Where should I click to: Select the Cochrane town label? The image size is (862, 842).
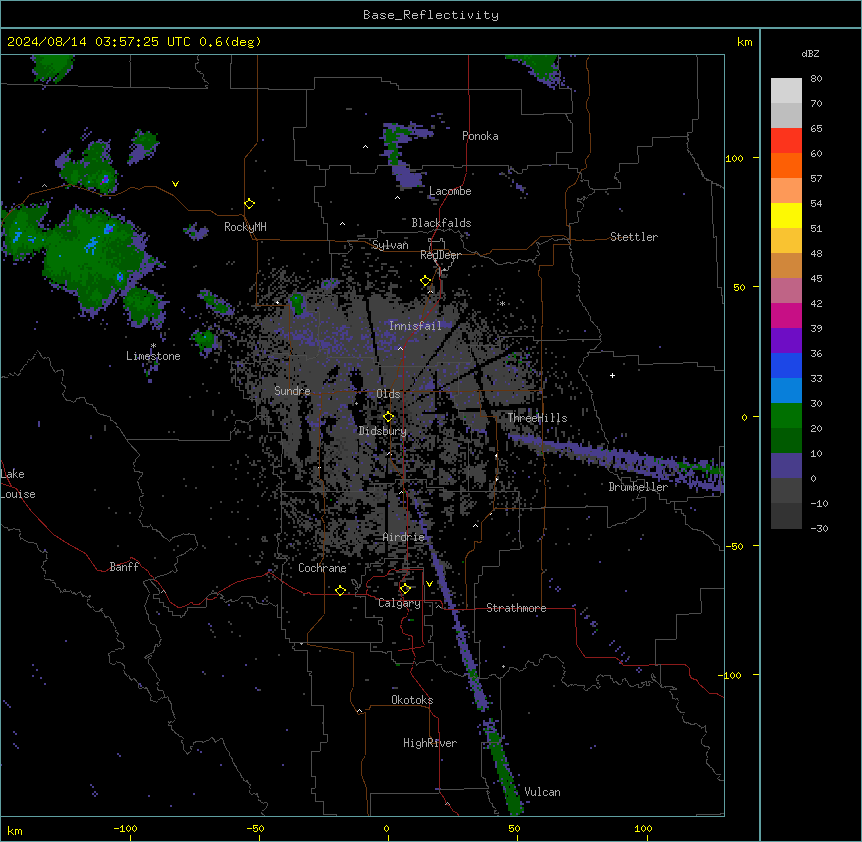point(322,568)
